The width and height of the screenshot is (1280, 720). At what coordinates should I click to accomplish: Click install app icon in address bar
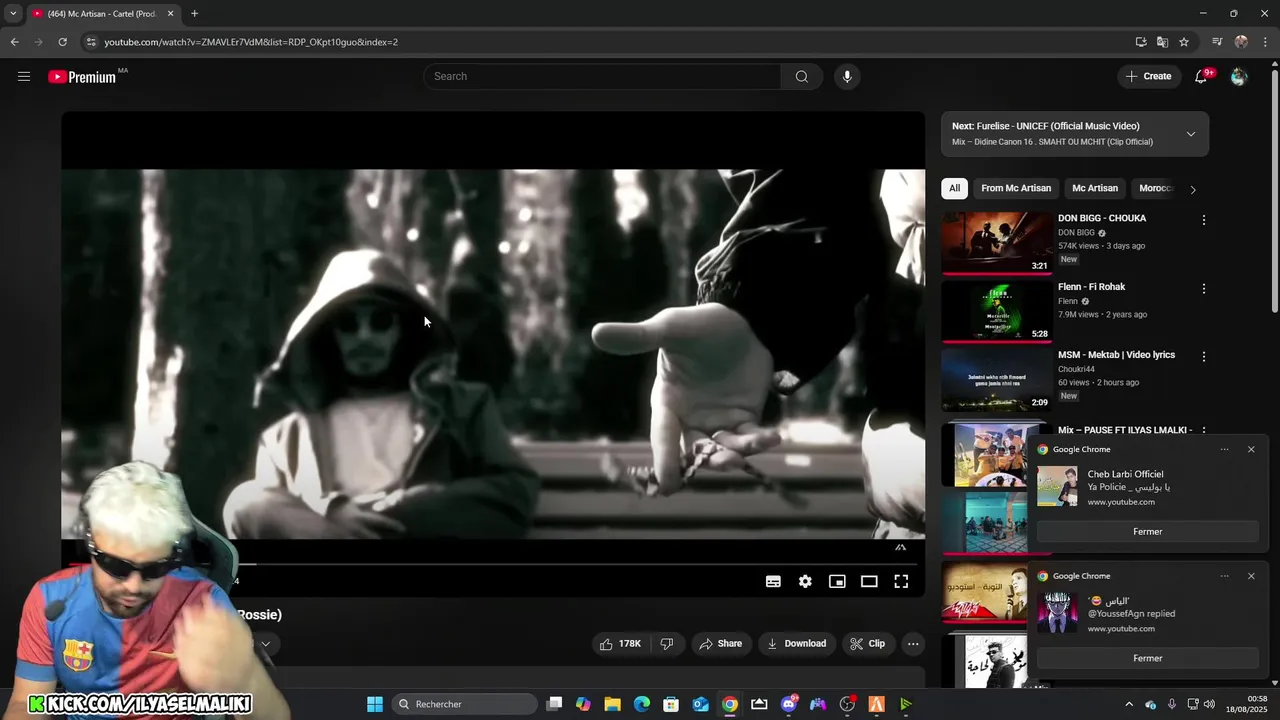(1141, 42)
